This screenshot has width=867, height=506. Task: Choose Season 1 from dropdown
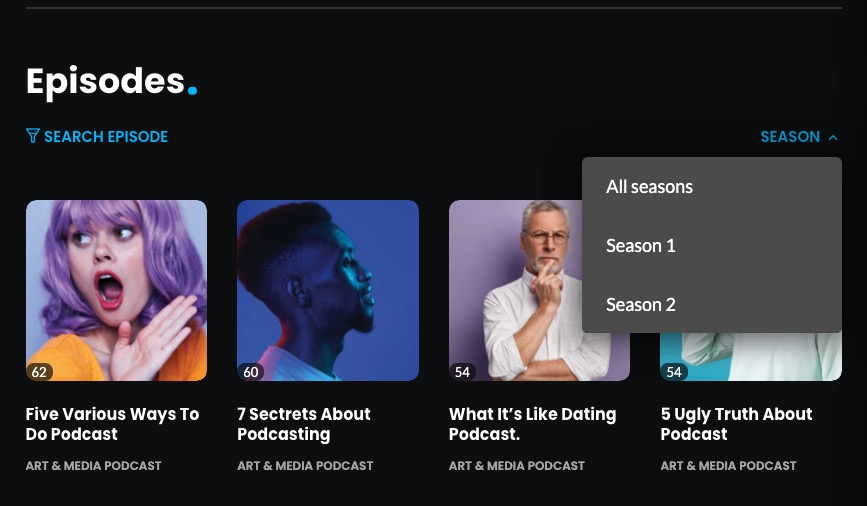(712, 246)
